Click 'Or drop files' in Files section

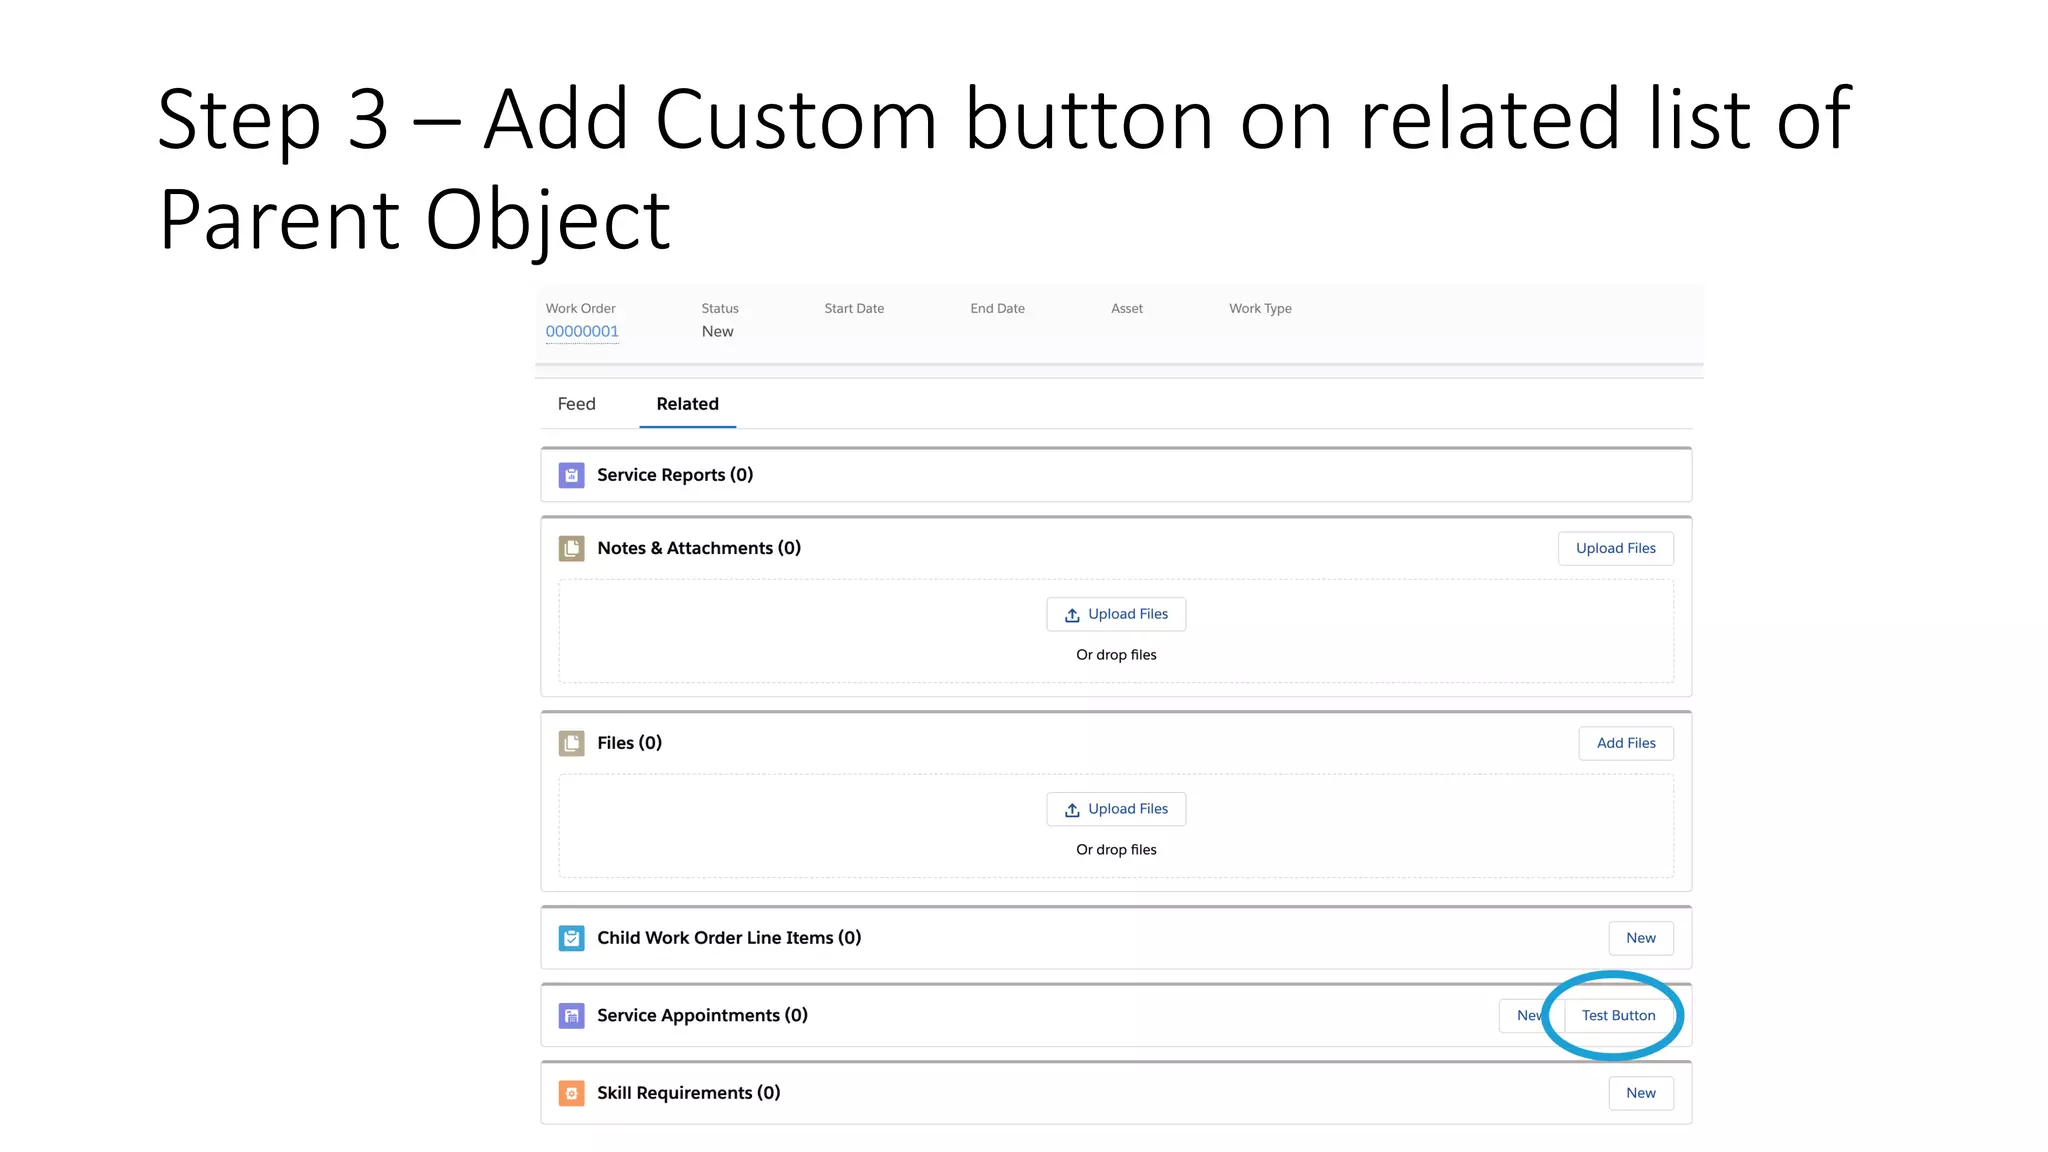pyautogui.click(x=1116, y=850)
